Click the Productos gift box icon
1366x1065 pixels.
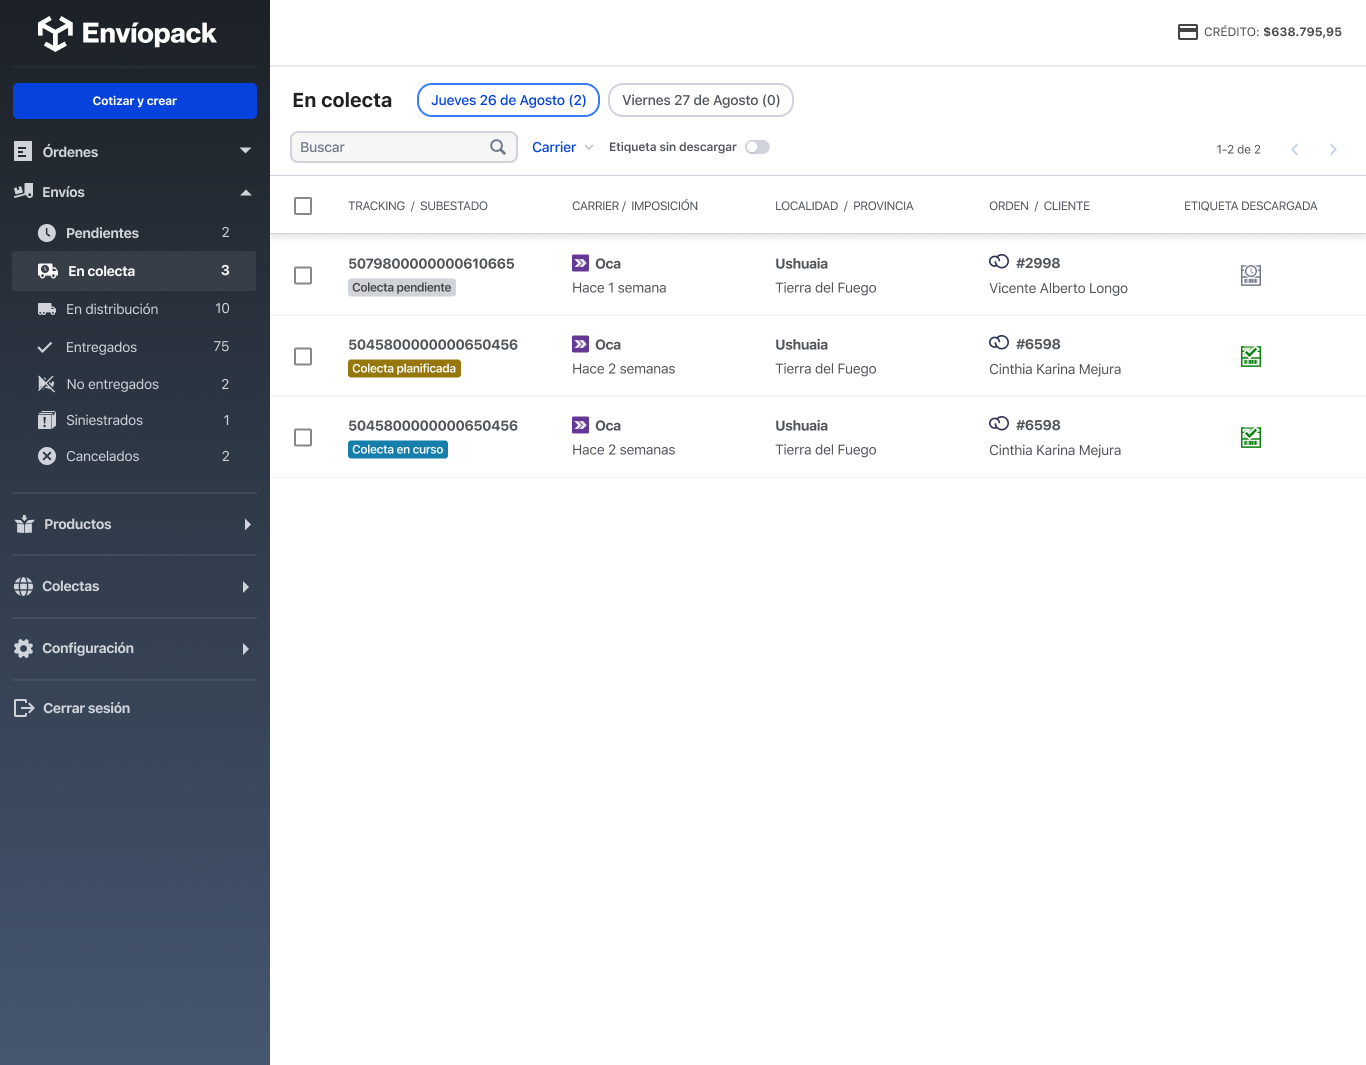25,524
